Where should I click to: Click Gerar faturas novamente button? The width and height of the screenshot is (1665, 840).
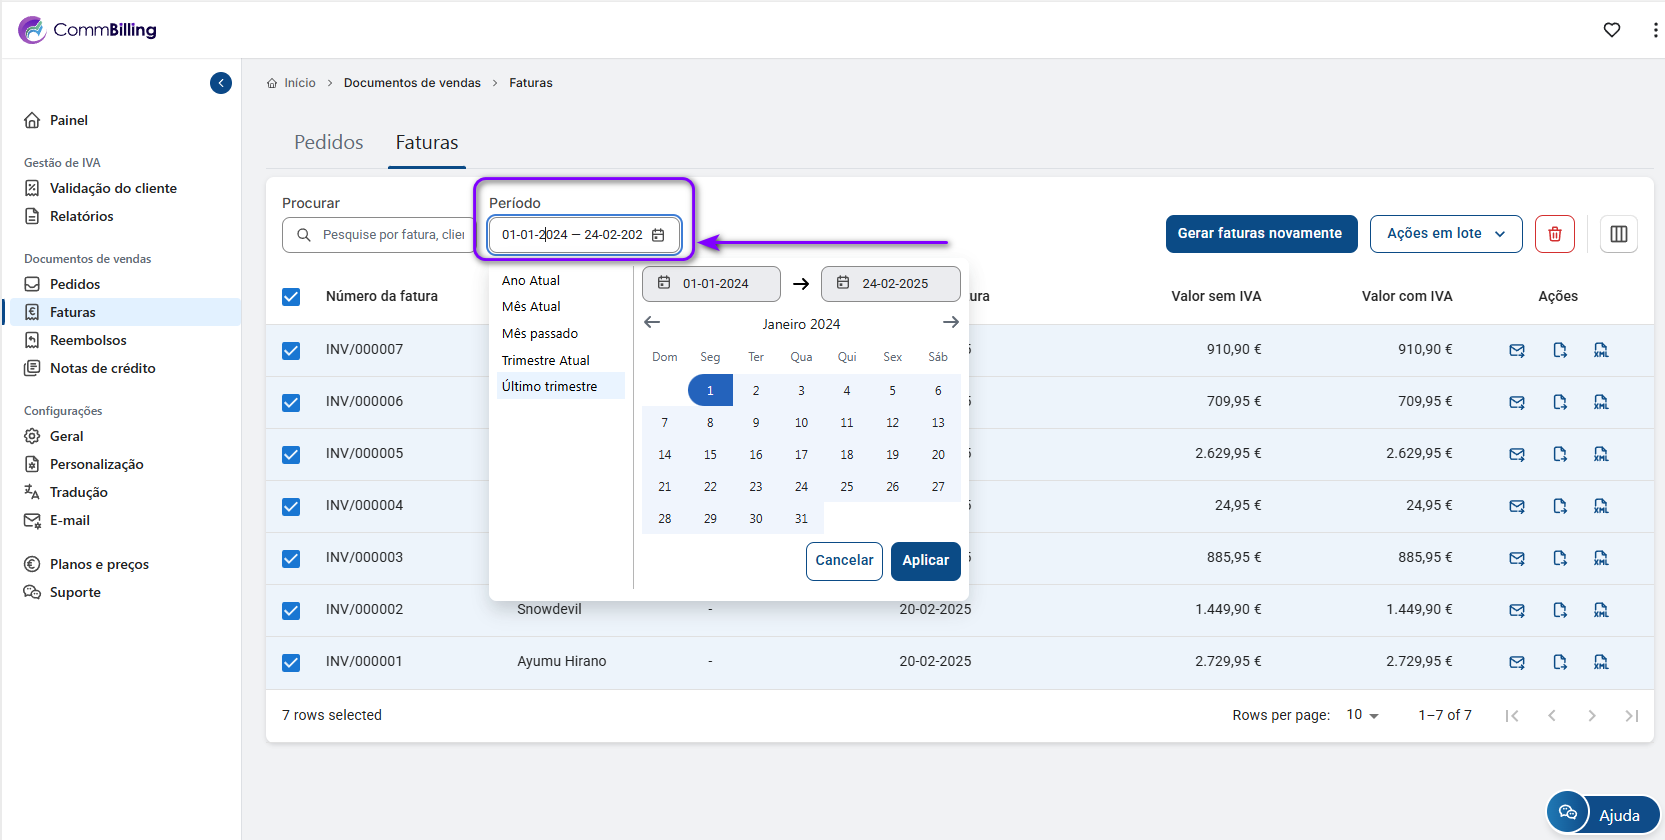[1260, 234]
